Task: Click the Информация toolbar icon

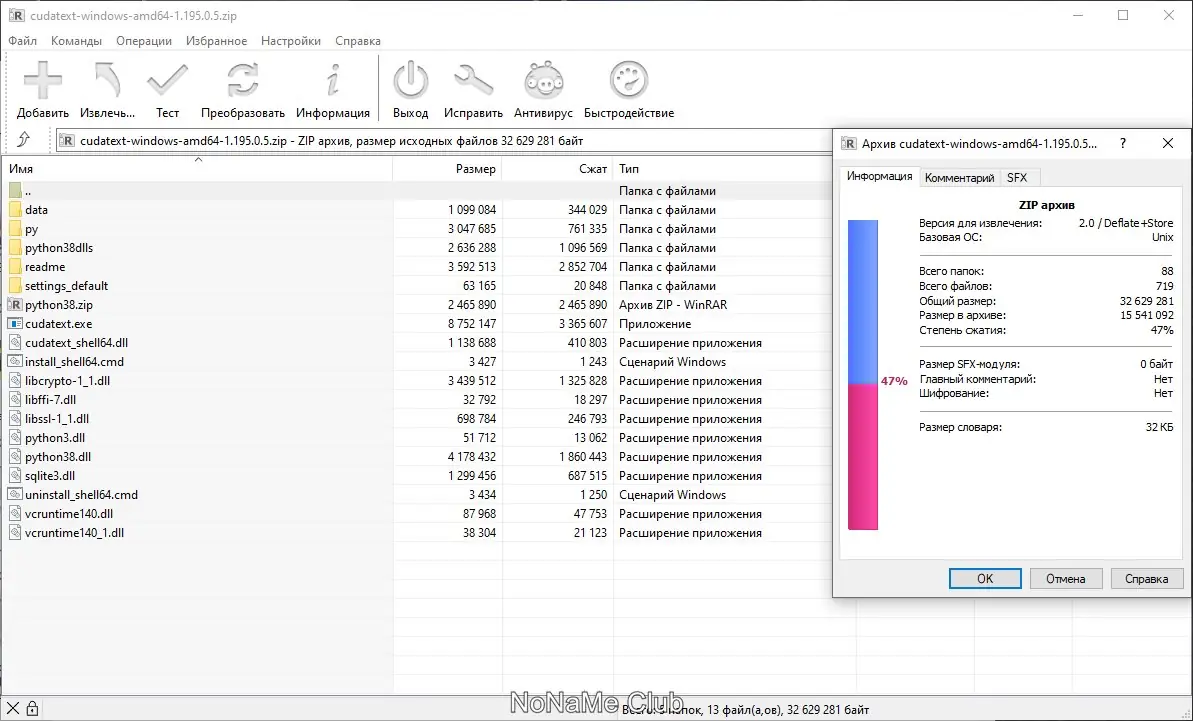Action: [333, 80]
